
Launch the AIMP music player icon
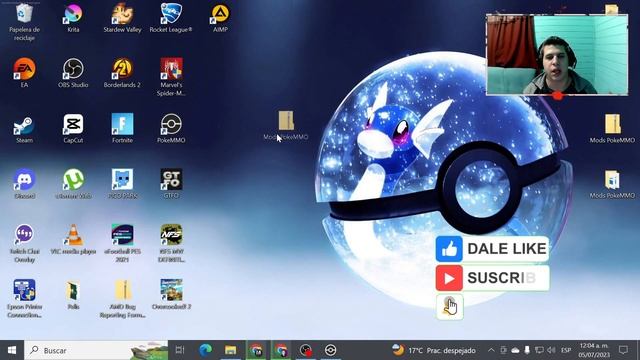220,18
